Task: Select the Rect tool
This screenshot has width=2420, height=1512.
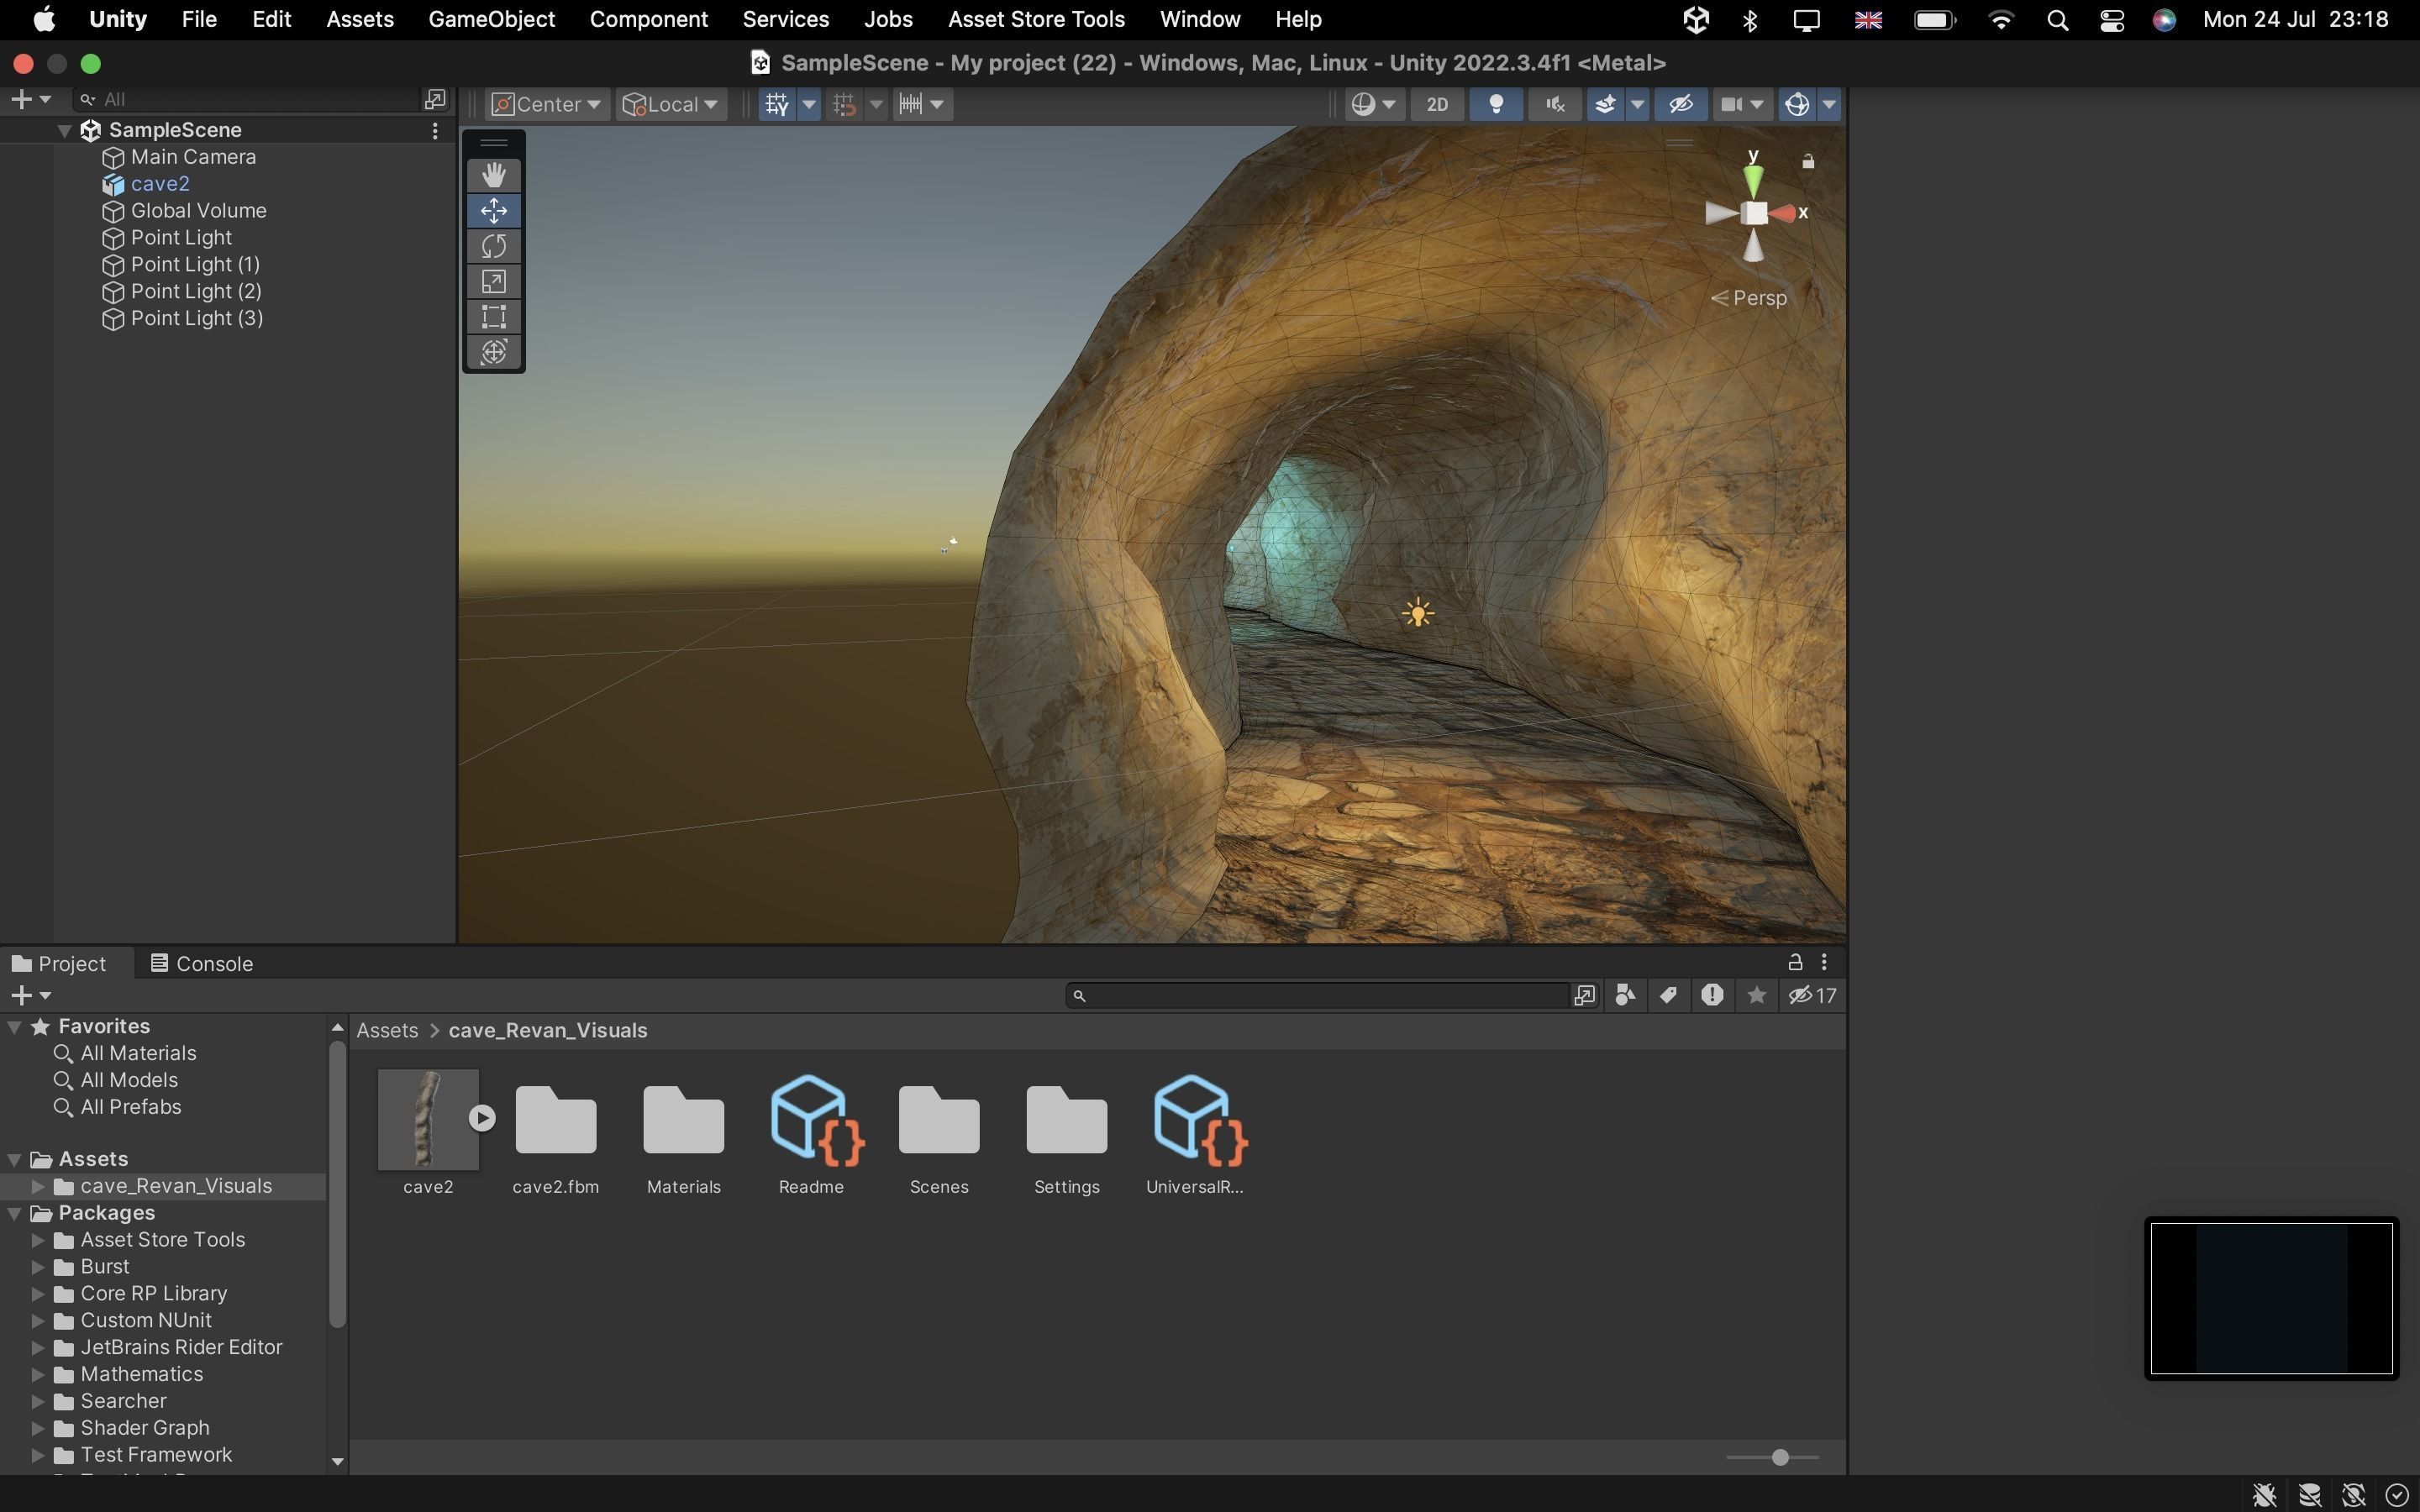Action: pos(494,317)
